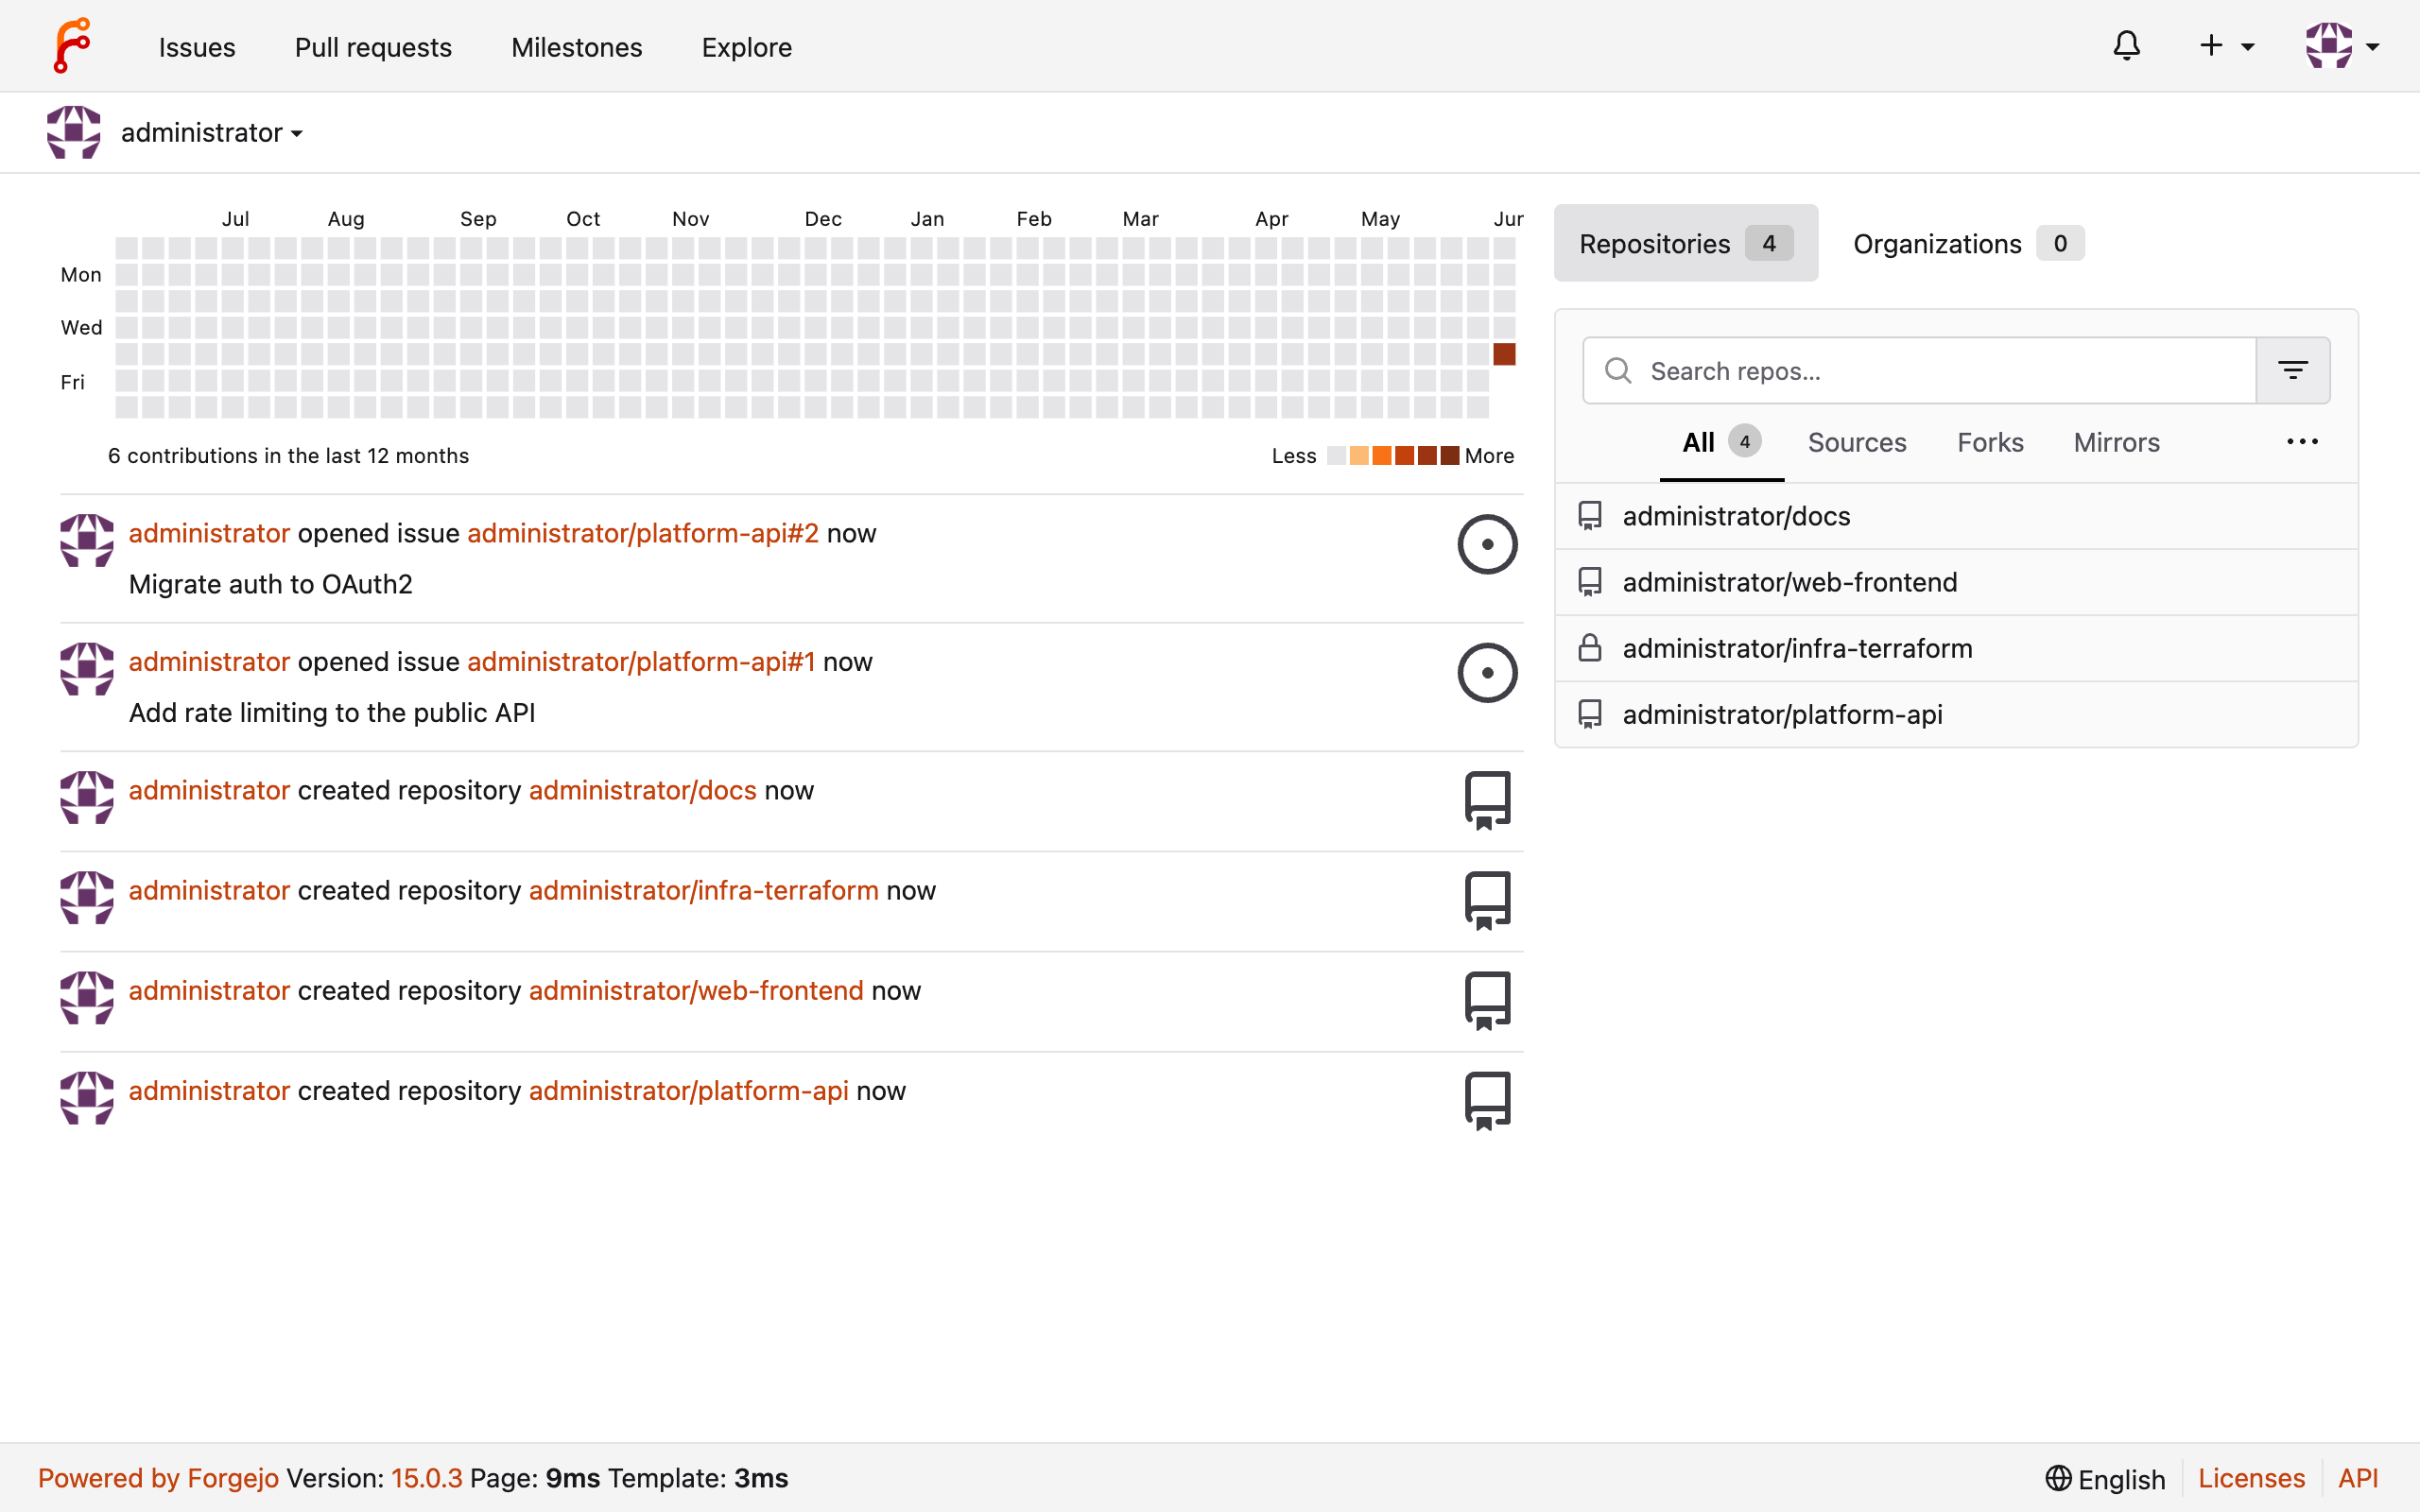The image size is (2420, 1512).
Task: Open the plus create-new menu
Action: [x=2226, y=46]
